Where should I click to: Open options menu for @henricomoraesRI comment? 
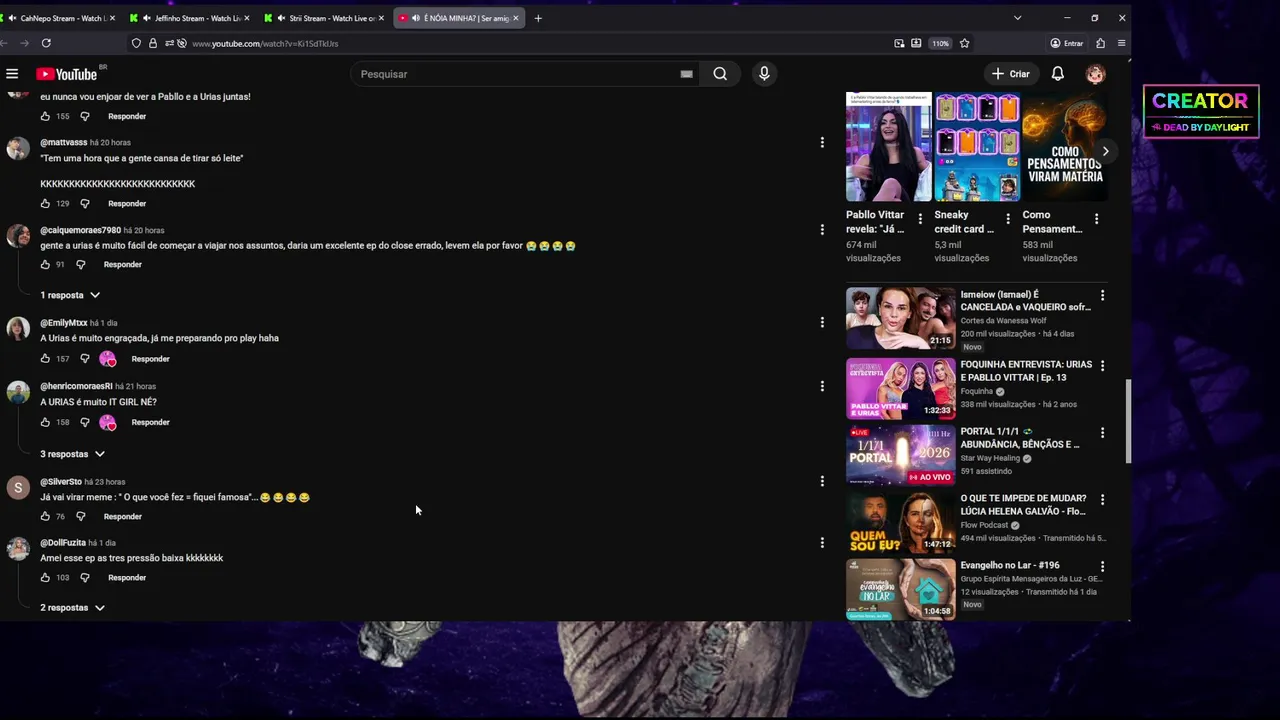pos(822,386)
